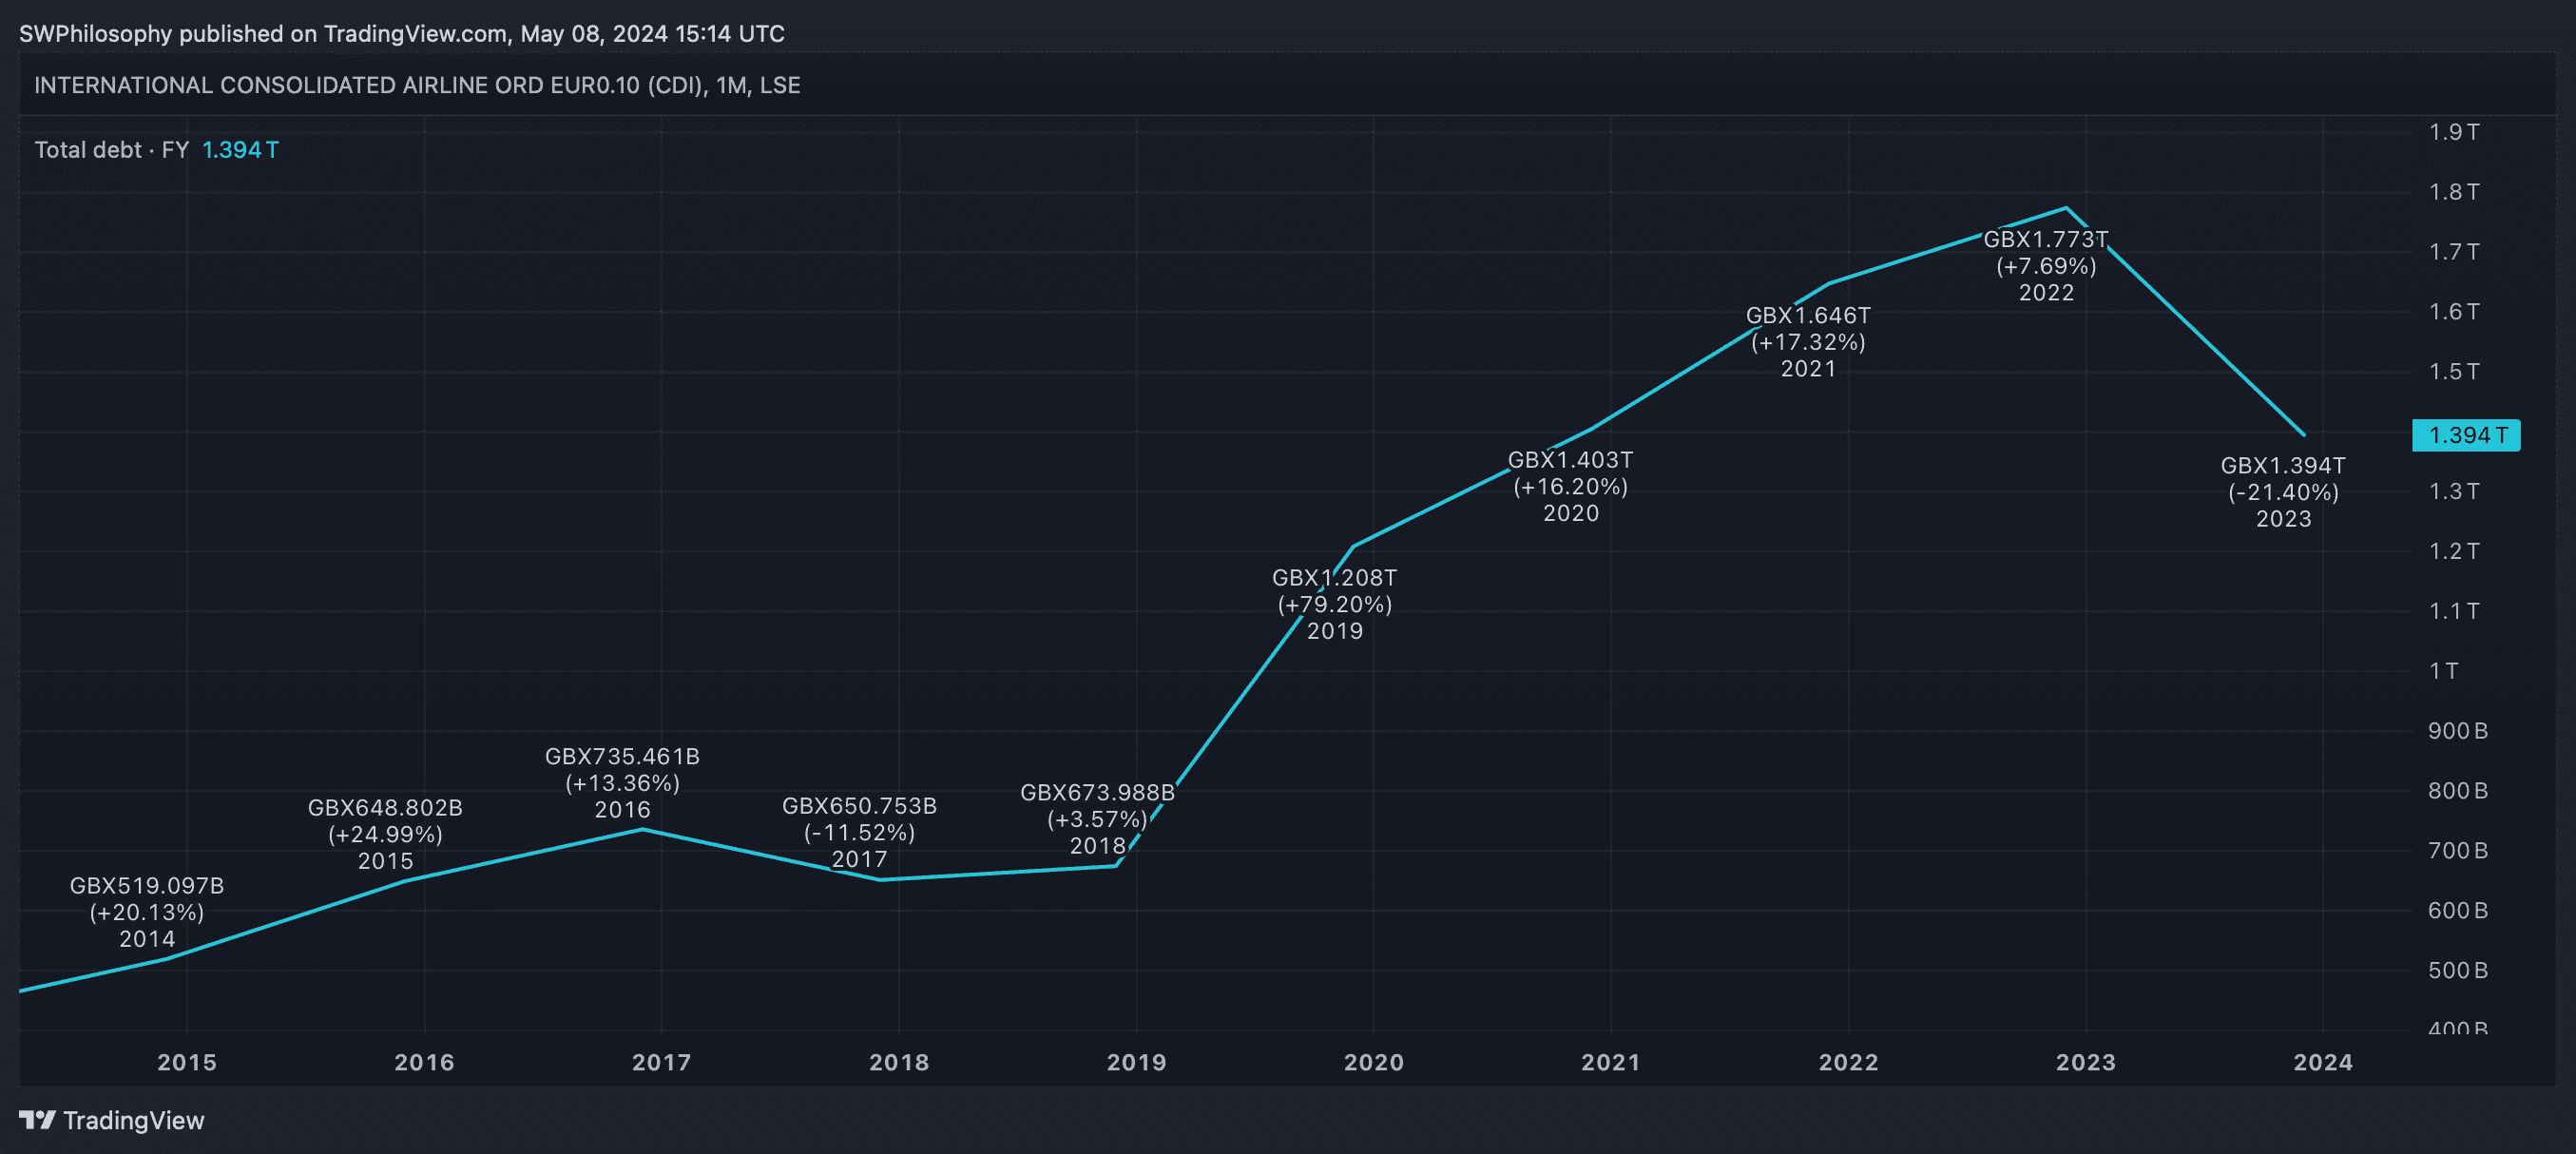Screen dimensions: 2576x1154
Task: Click the TradingView wordmark at bottom left
Action: [133, 1120]
